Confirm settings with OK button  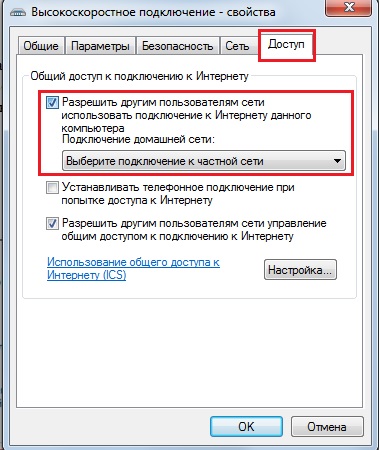(x=246, y=426)
